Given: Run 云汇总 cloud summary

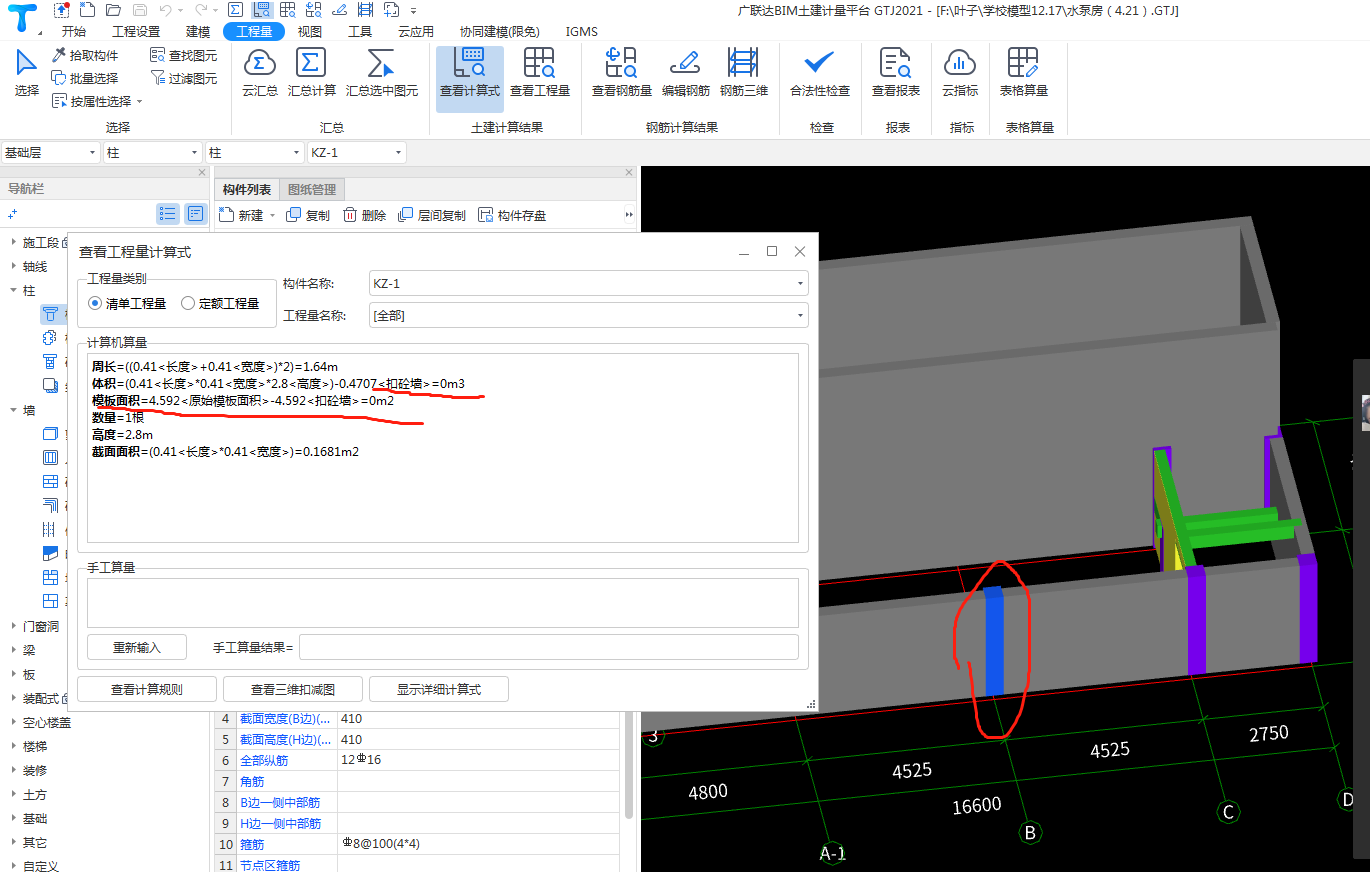Looking at the screenshot, I should point(260,73).
